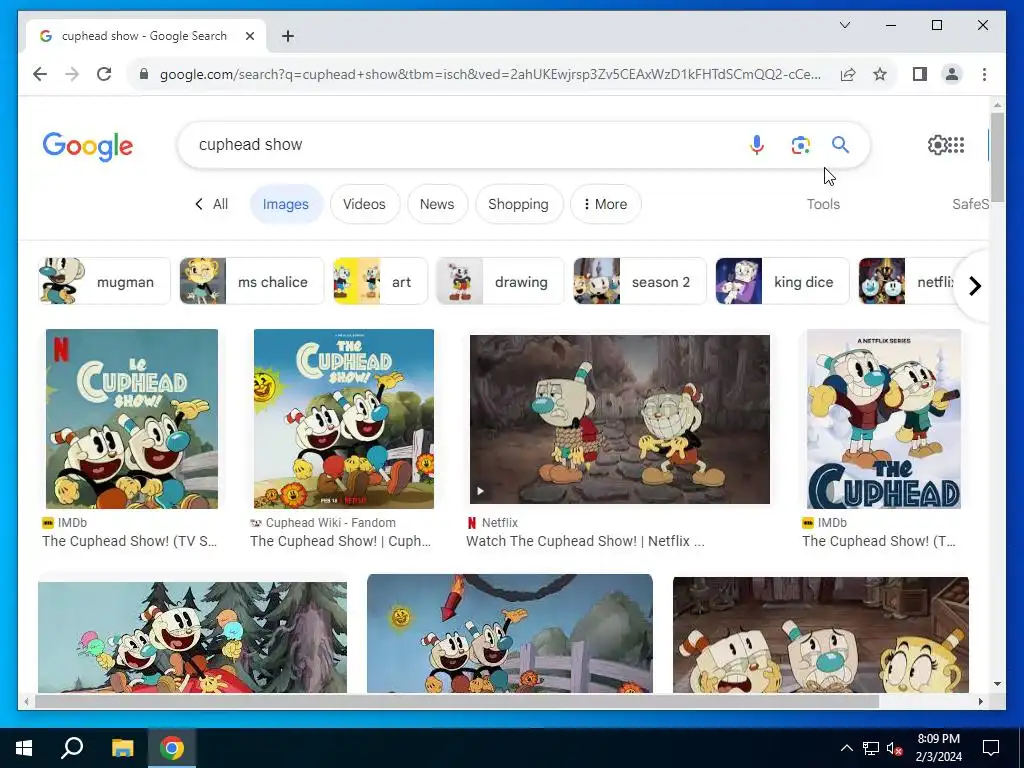The width and height of the screenshot is (1024, 768).
Task: Open Chrome profile avatar icon
Action: coord(952,74)
